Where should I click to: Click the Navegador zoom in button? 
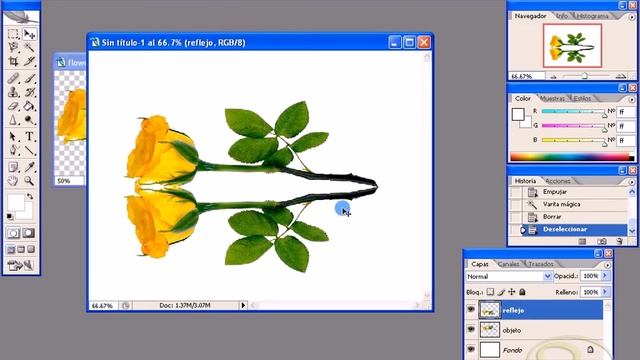pos(620,76)
